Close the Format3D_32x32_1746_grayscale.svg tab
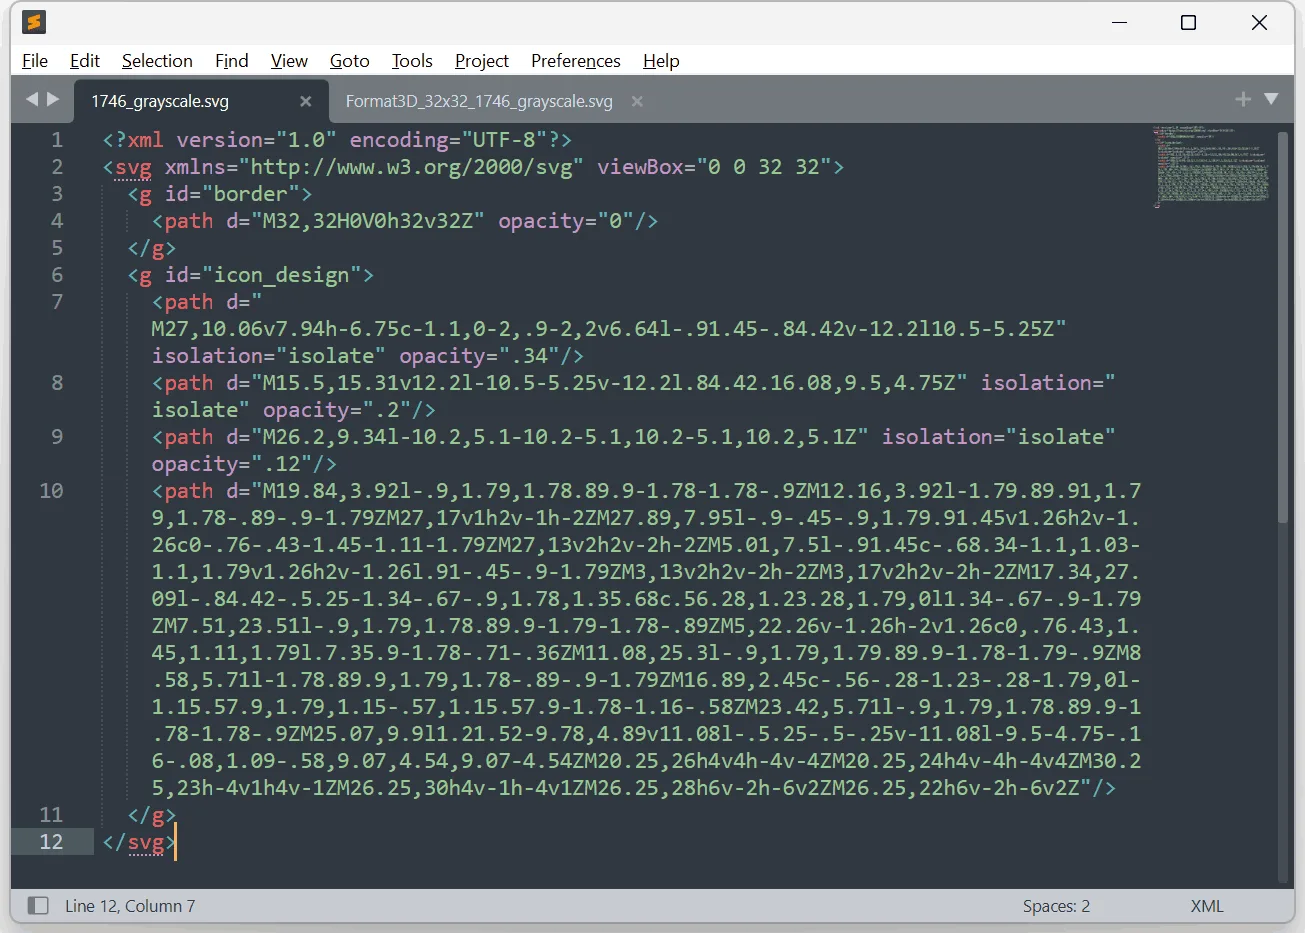The image size is (1305, 933). [637, 101]
